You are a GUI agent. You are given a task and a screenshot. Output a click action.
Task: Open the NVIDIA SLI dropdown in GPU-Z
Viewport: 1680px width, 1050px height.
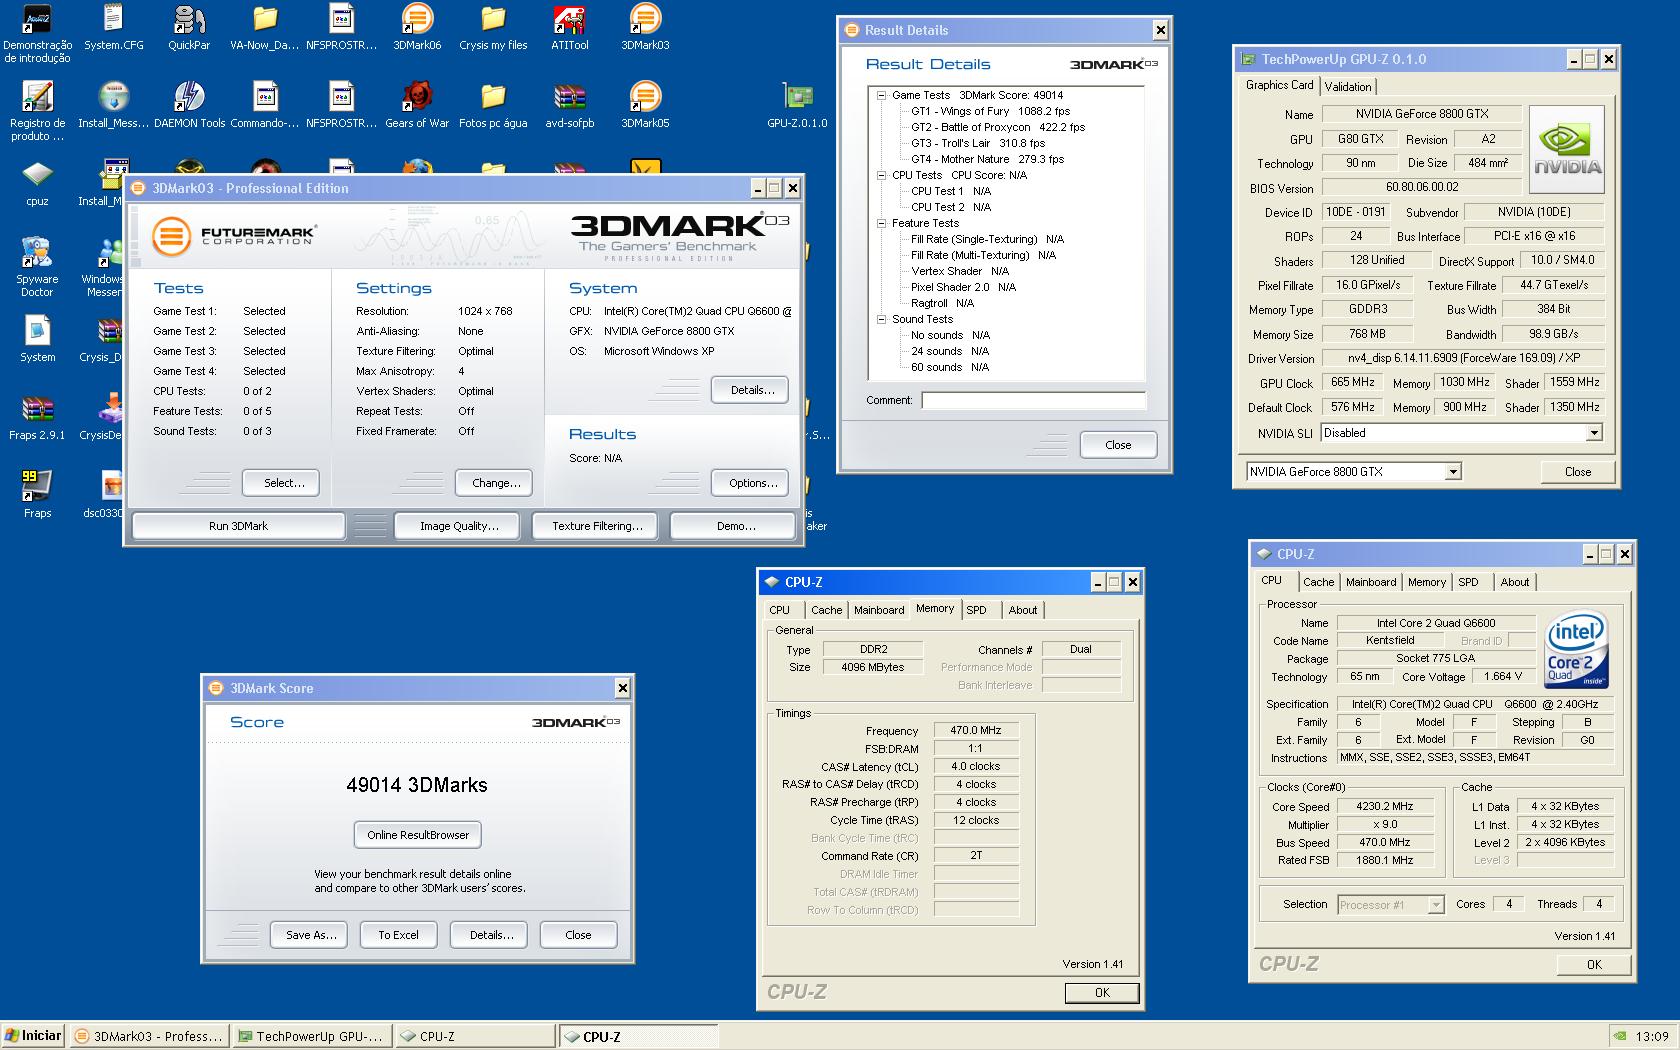point(1594,433)
